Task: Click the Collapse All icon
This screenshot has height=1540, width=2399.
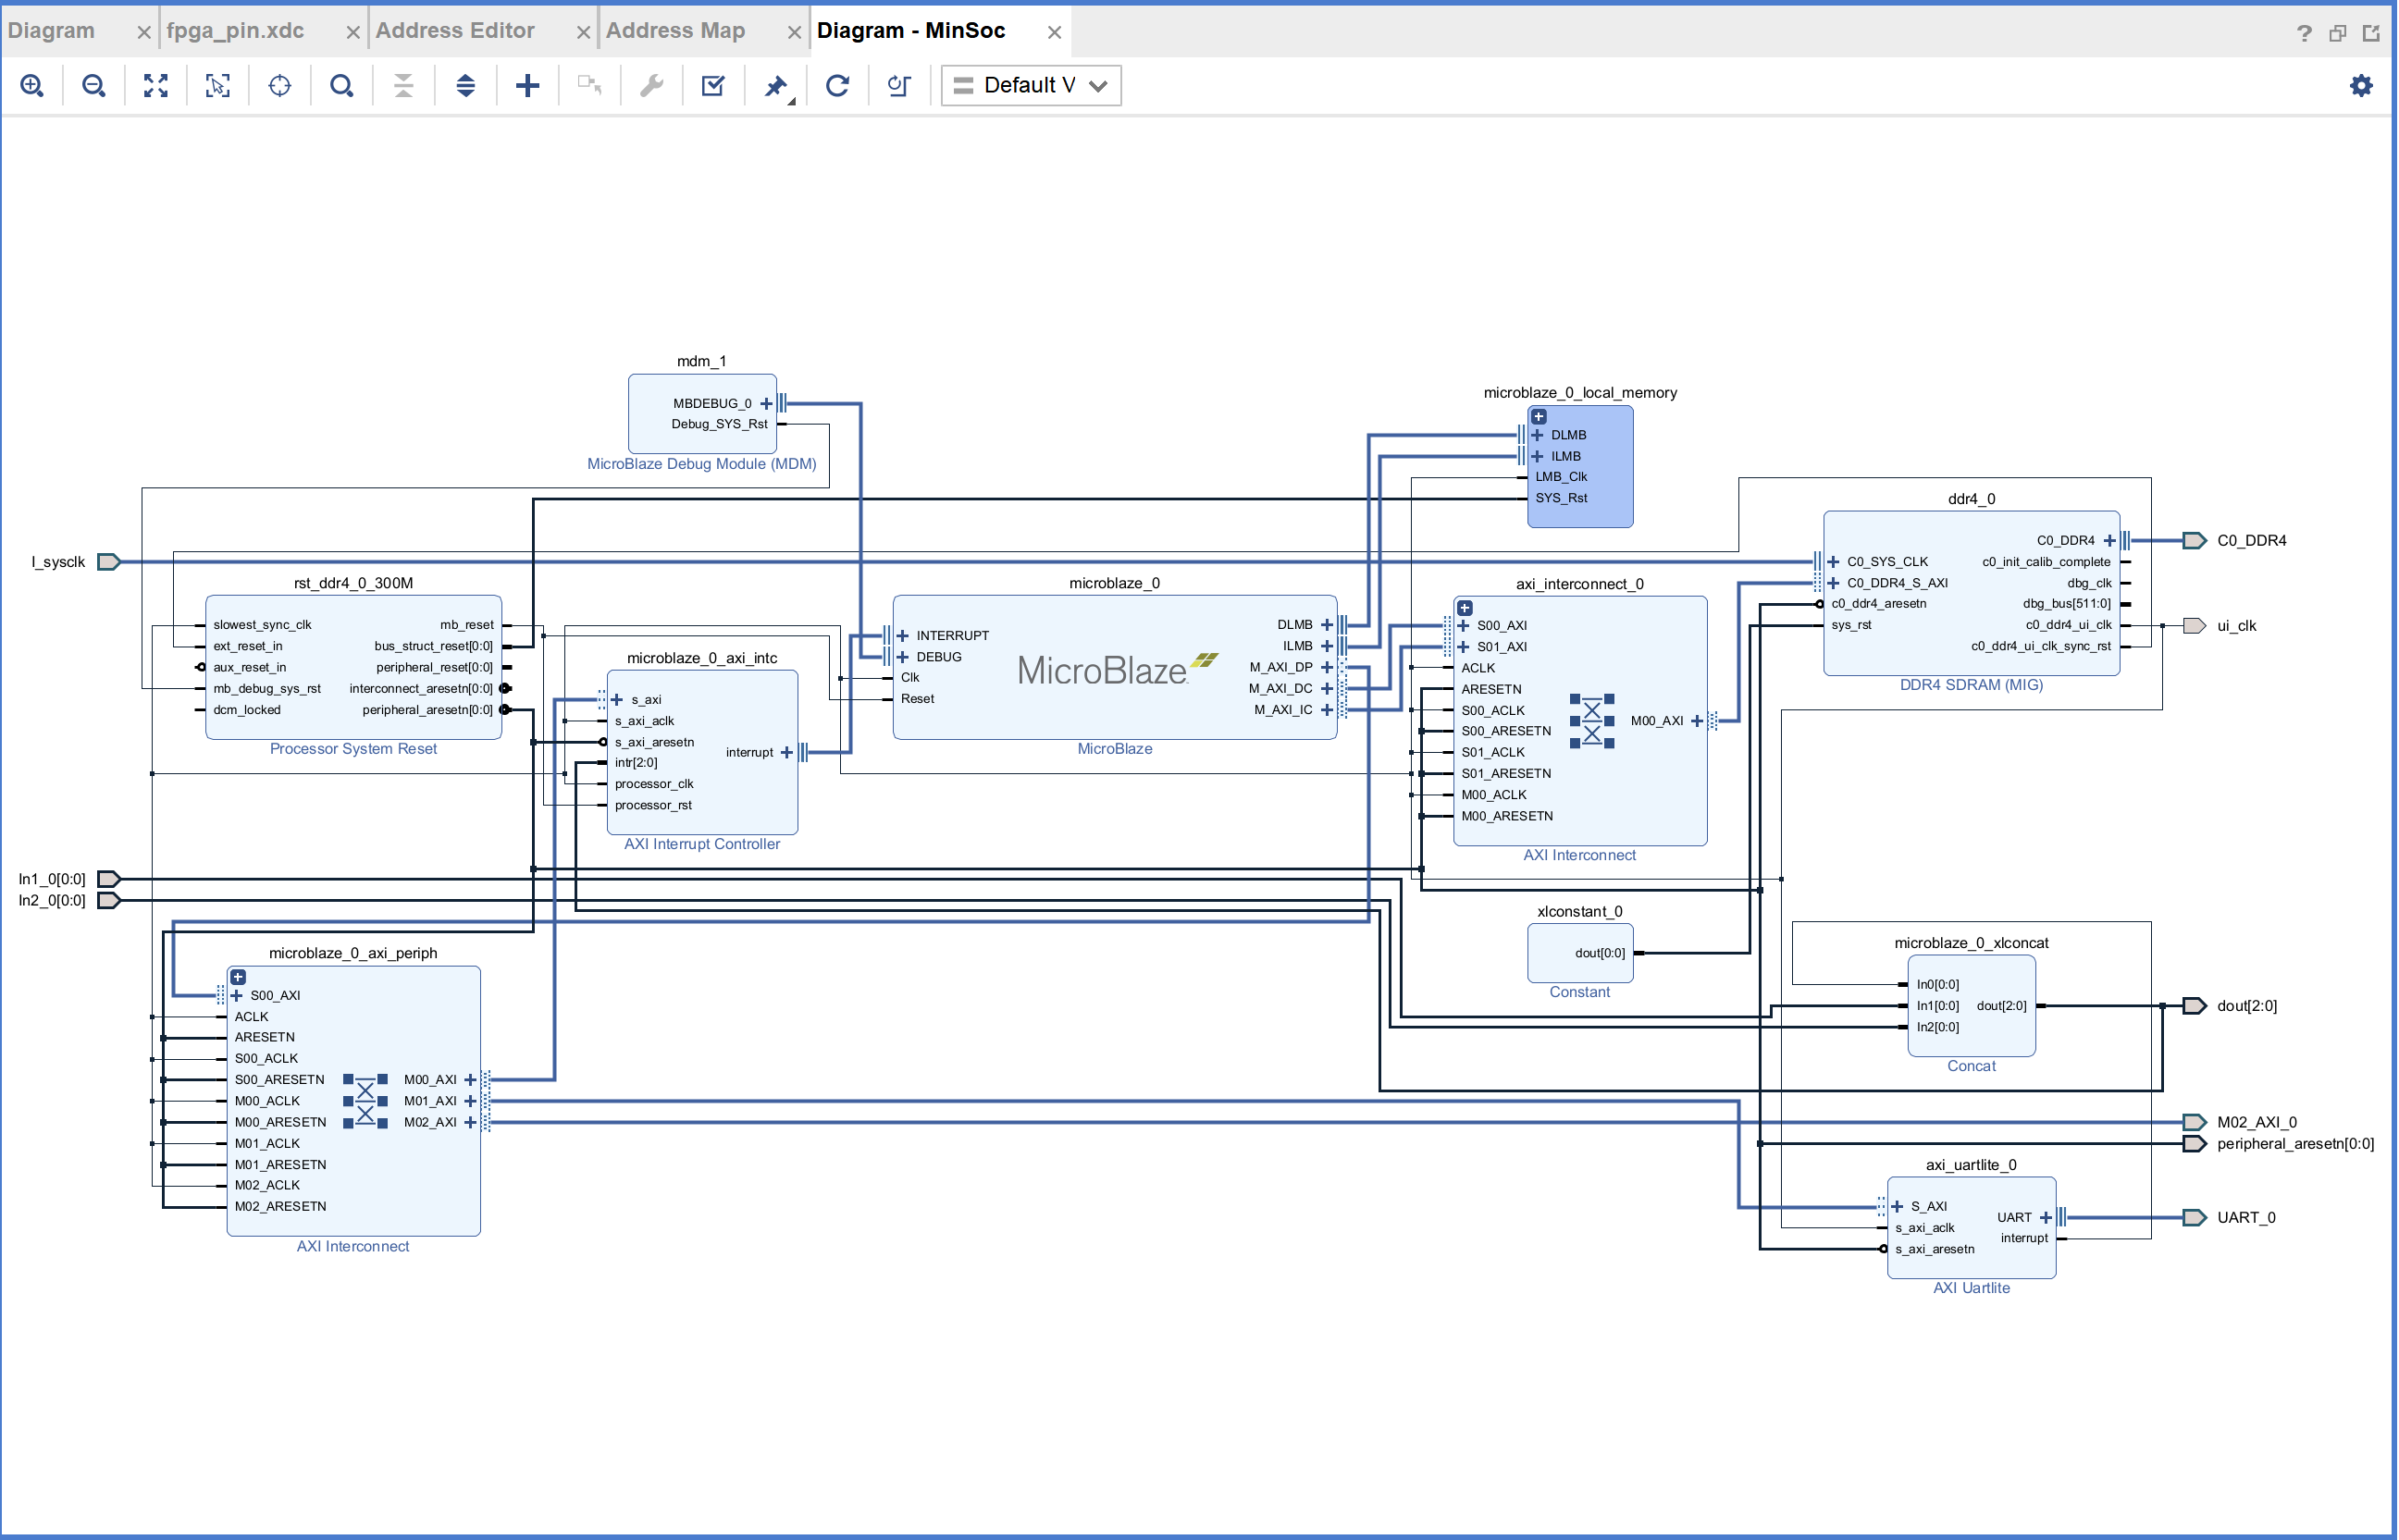Action: [x=404, y=86]
